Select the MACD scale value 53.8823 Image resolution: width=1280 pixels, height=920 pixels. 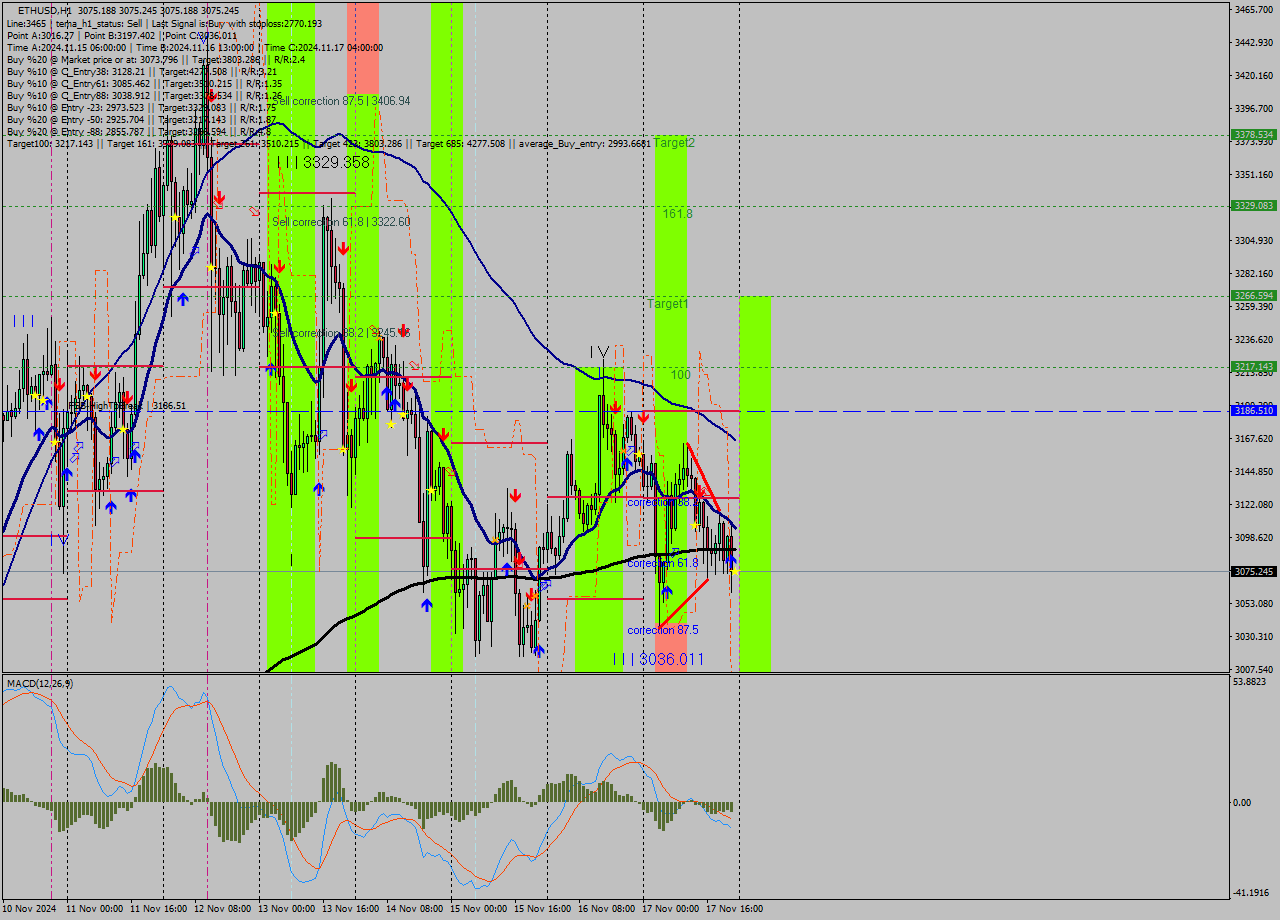1252,682
